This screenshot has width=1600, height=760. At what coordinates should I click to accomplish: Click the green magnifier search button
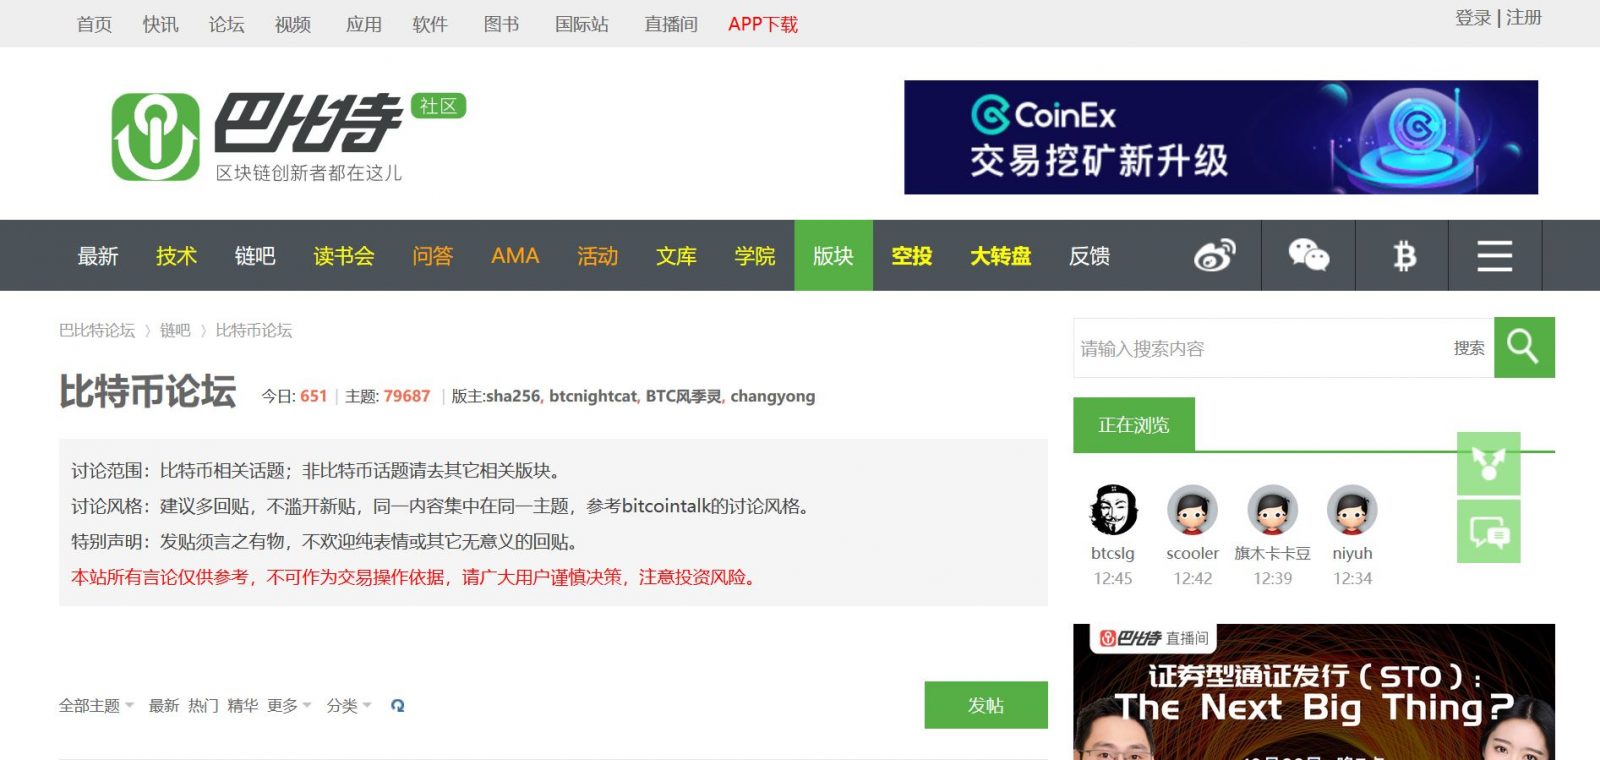(x=1523, y=347)
